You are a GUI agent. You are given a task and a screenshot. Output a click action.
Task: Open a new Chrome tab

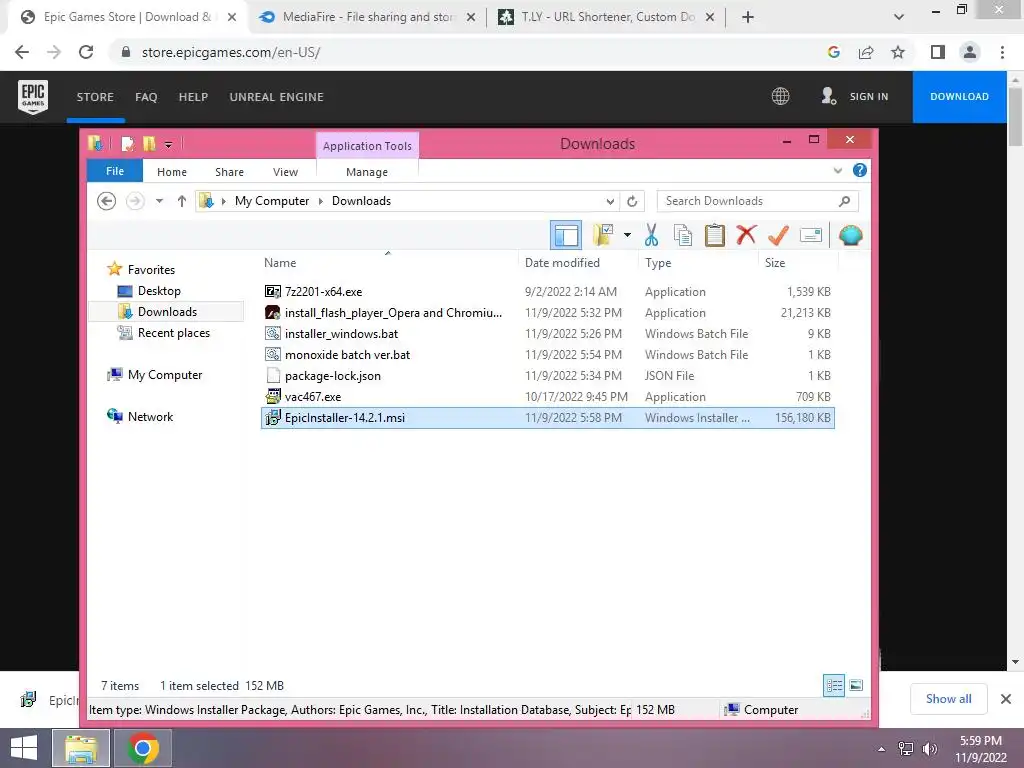748,17
